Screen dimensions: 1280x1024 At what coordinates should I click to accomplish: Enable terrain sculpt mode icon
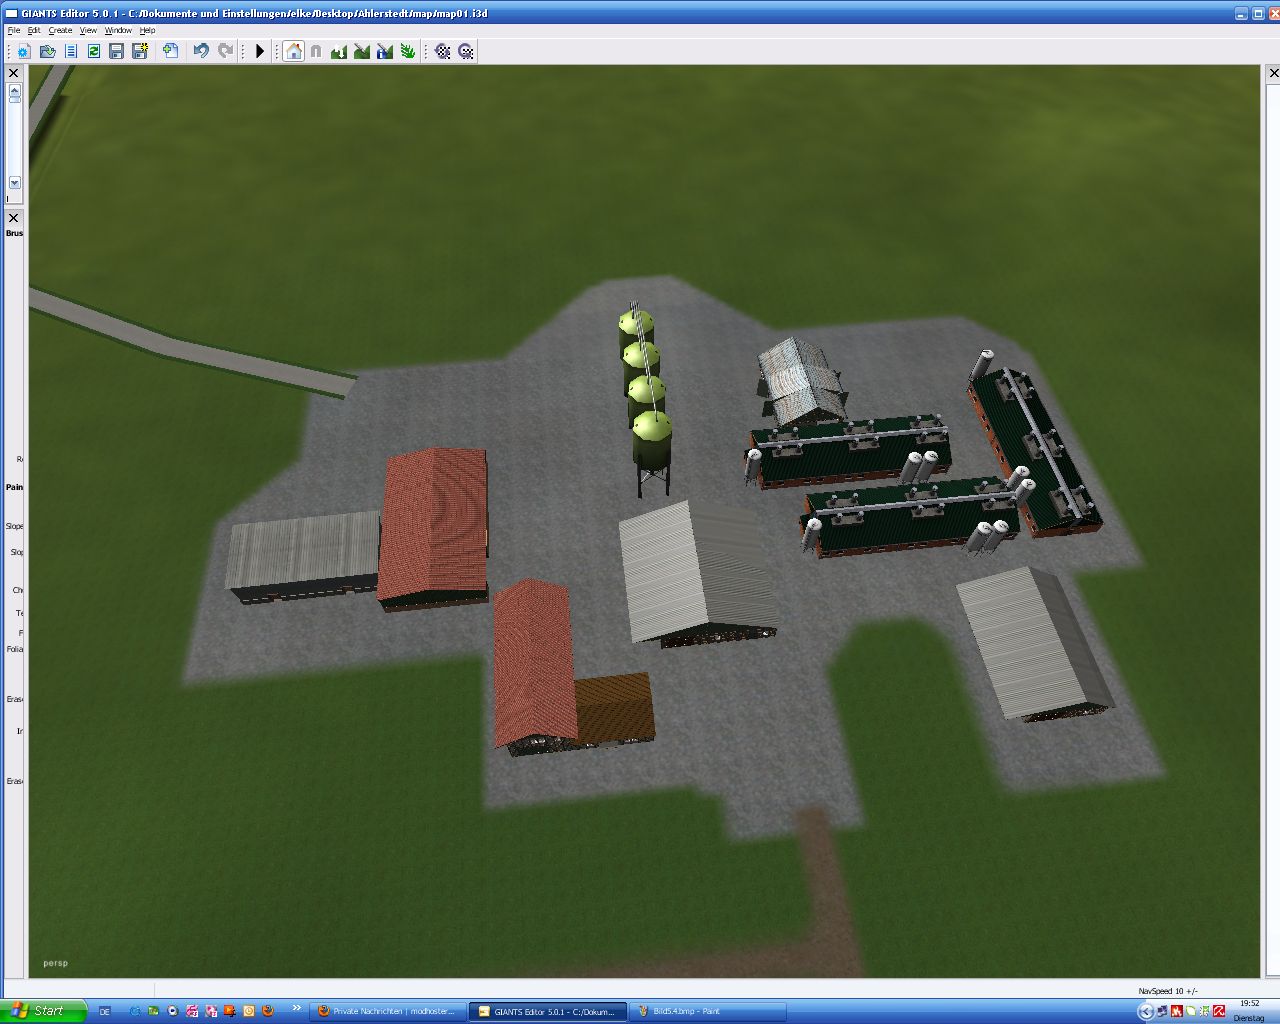click(x=339, y=51)
